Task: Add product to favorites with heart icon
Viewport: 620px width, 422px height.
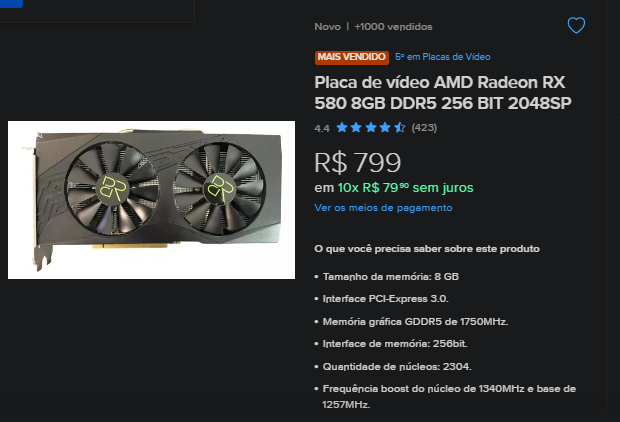Action: (576, 26)
